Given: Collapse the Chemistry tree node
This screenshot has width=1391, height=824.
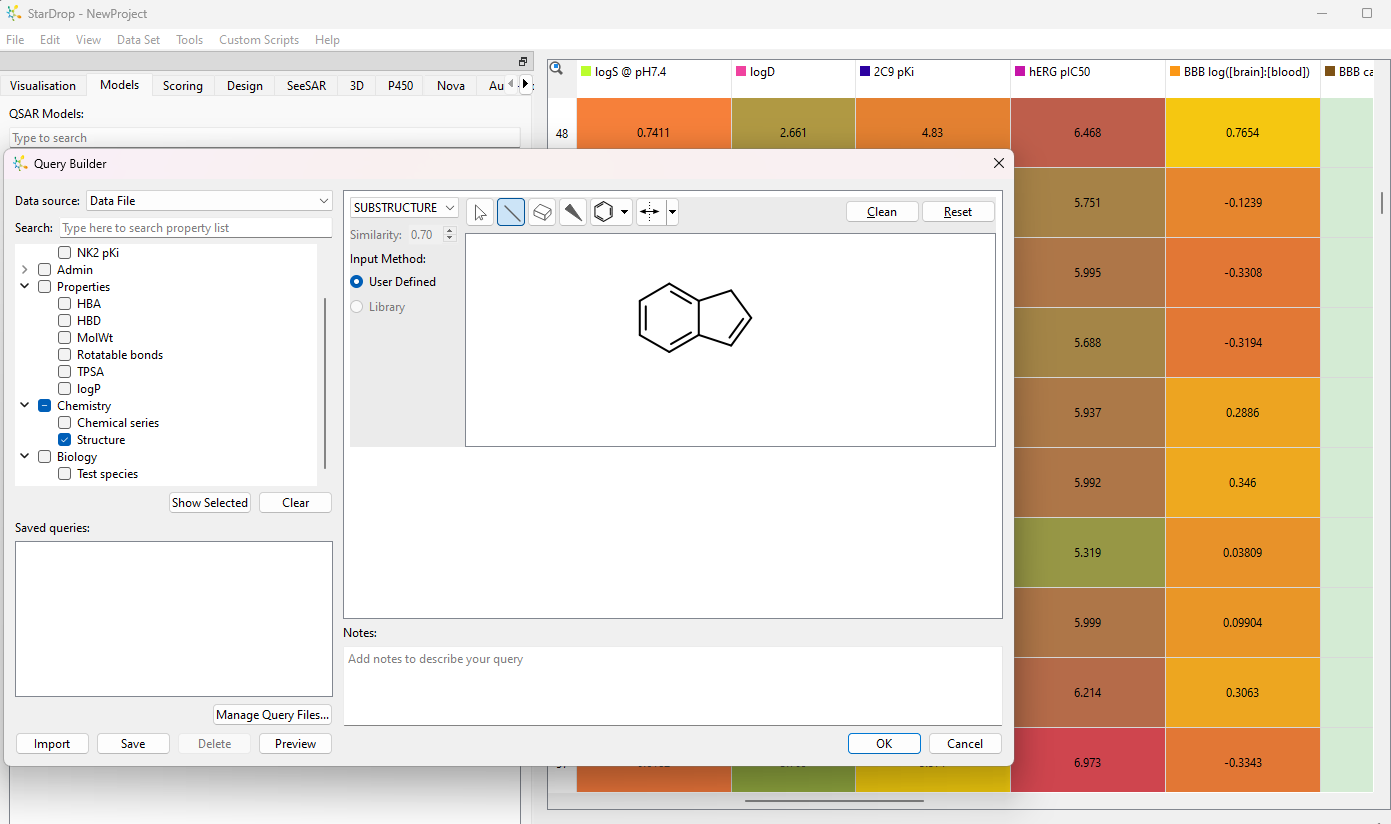Looking at the screenshot, I should tap(25, 406).
